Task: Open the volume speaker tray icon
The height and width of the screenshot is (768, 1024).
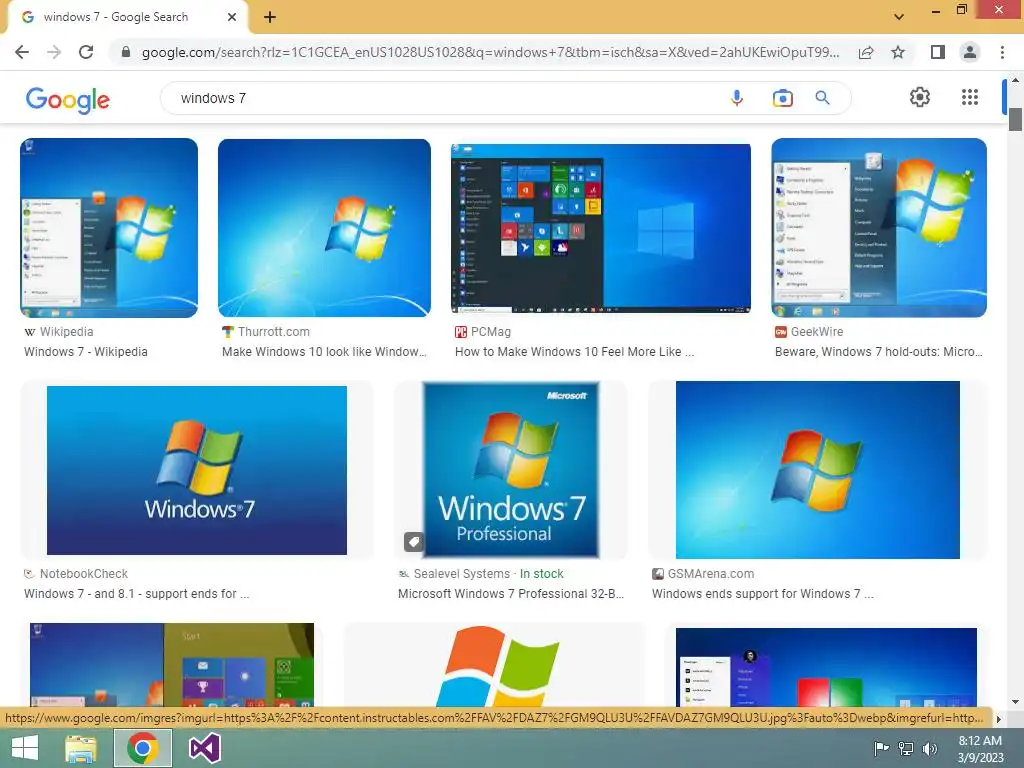Action: click(x=930, y=748)
